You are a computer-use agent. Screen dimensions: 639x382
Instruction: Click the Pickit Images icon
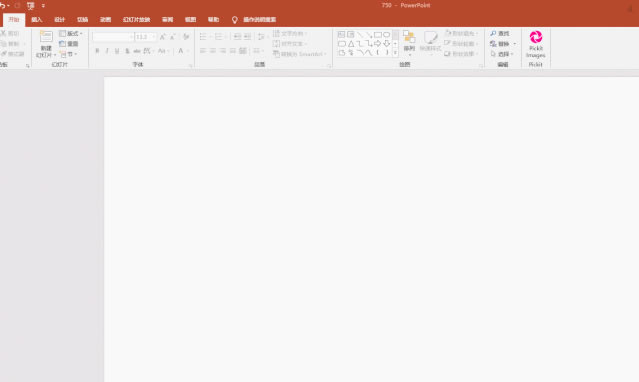click(x=535, y=37)
